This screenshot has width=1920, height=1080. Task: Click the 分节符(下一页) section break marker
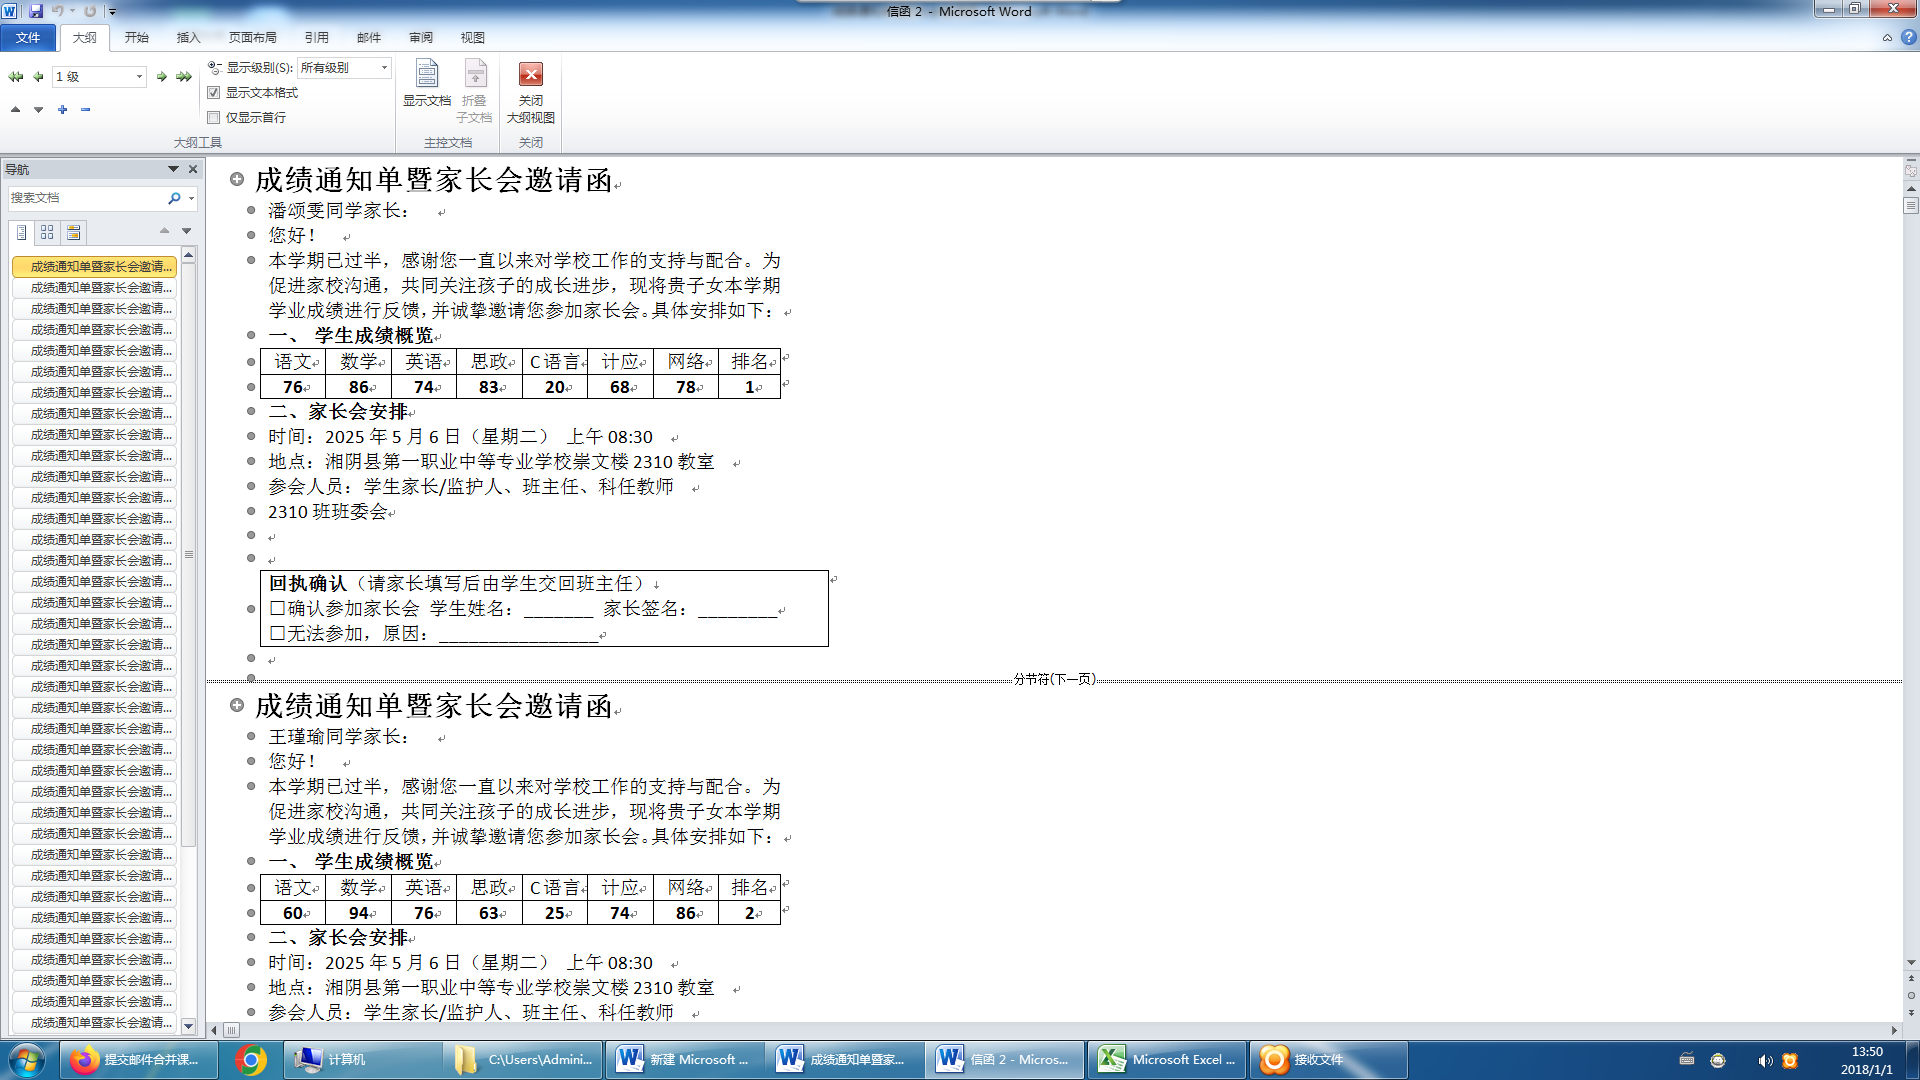coord(1054,679)
